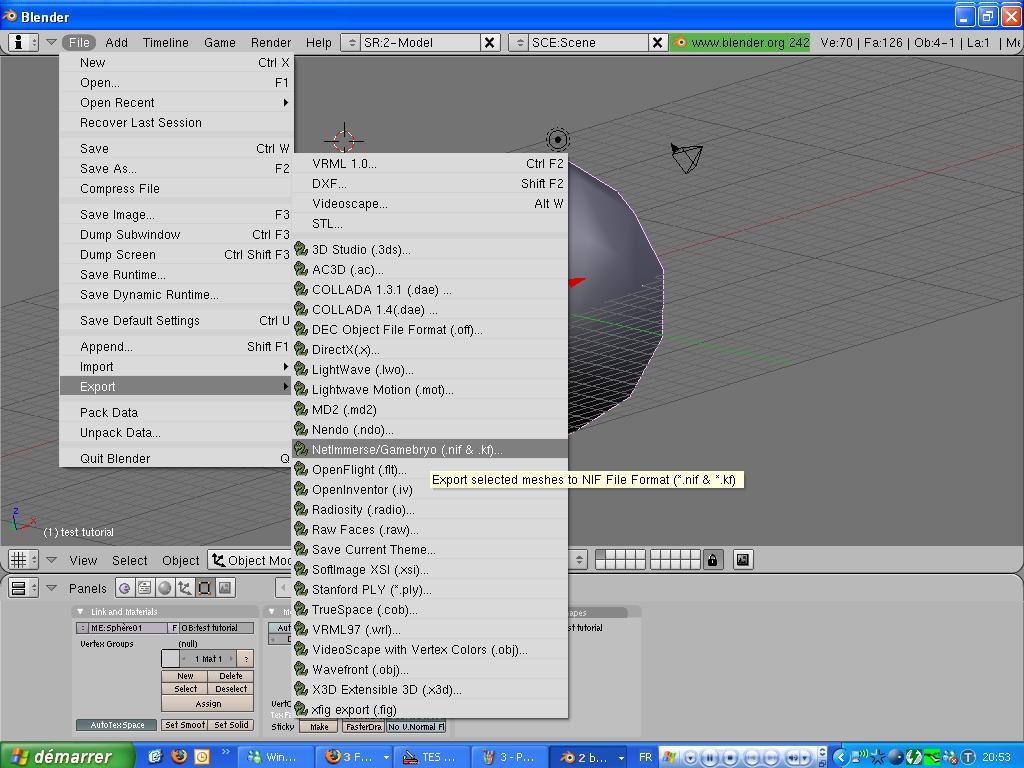Open screen layout SR:2-Model selector
The width and height of the screenshot is (1024, 768).
pyautogui.click(x=353, y=42)
